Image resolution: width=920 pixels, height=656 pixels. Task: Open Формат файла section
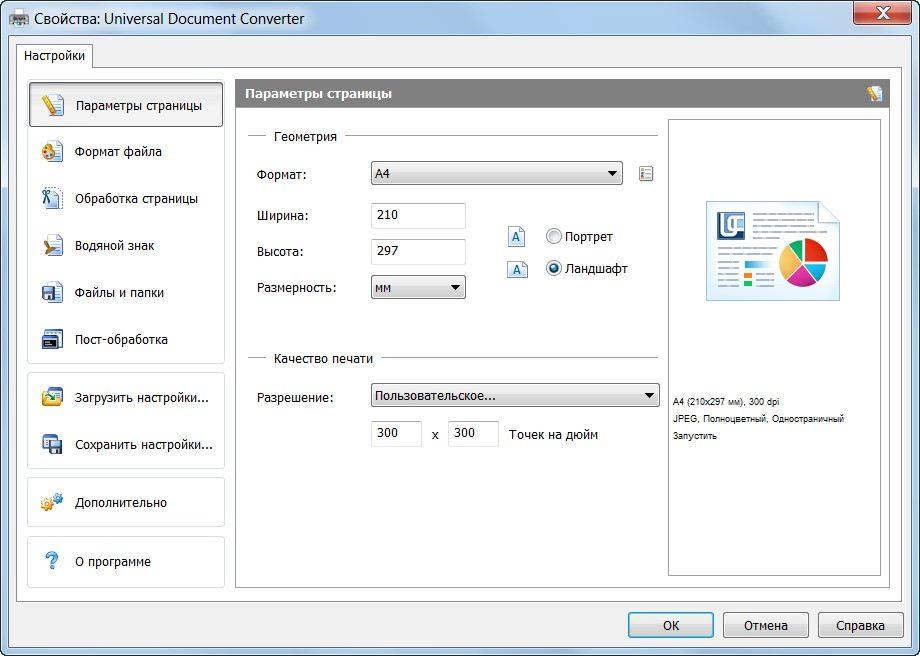[126, 151]
